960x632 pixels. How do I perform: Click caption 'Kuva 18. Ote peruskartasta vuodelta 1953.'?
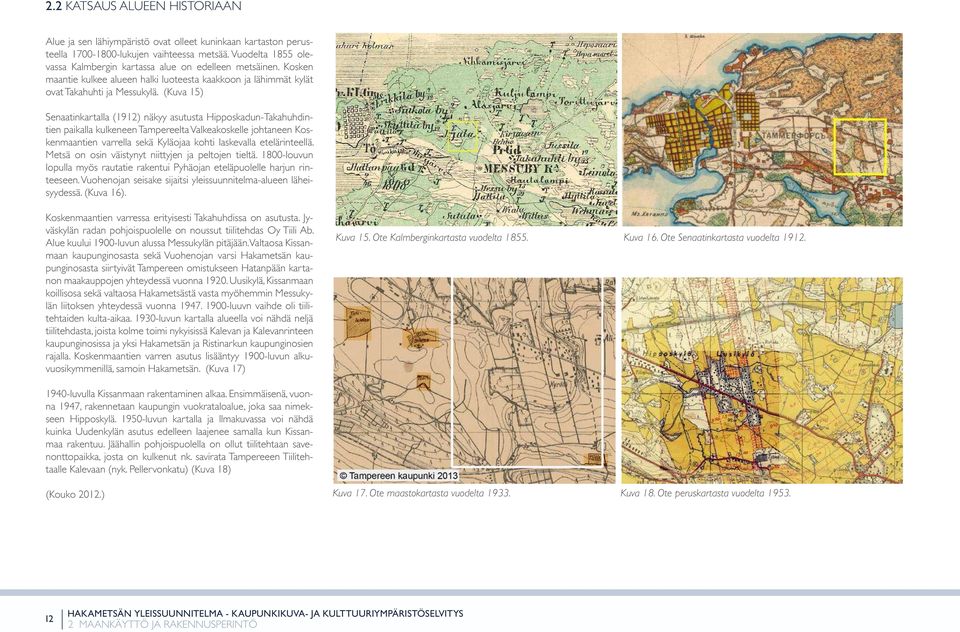click(705, 493)
